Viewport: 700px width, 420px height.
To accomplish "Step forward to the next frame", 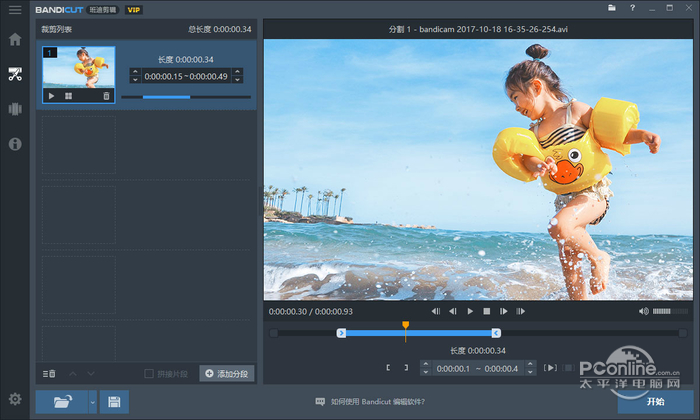I will coord(504,311).
